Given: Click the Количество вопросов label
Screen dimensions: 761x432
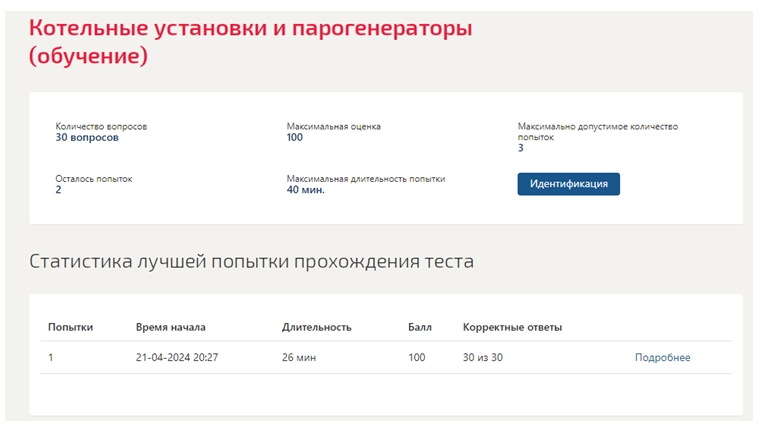Looking at the screenshot, I should (101, 126).
